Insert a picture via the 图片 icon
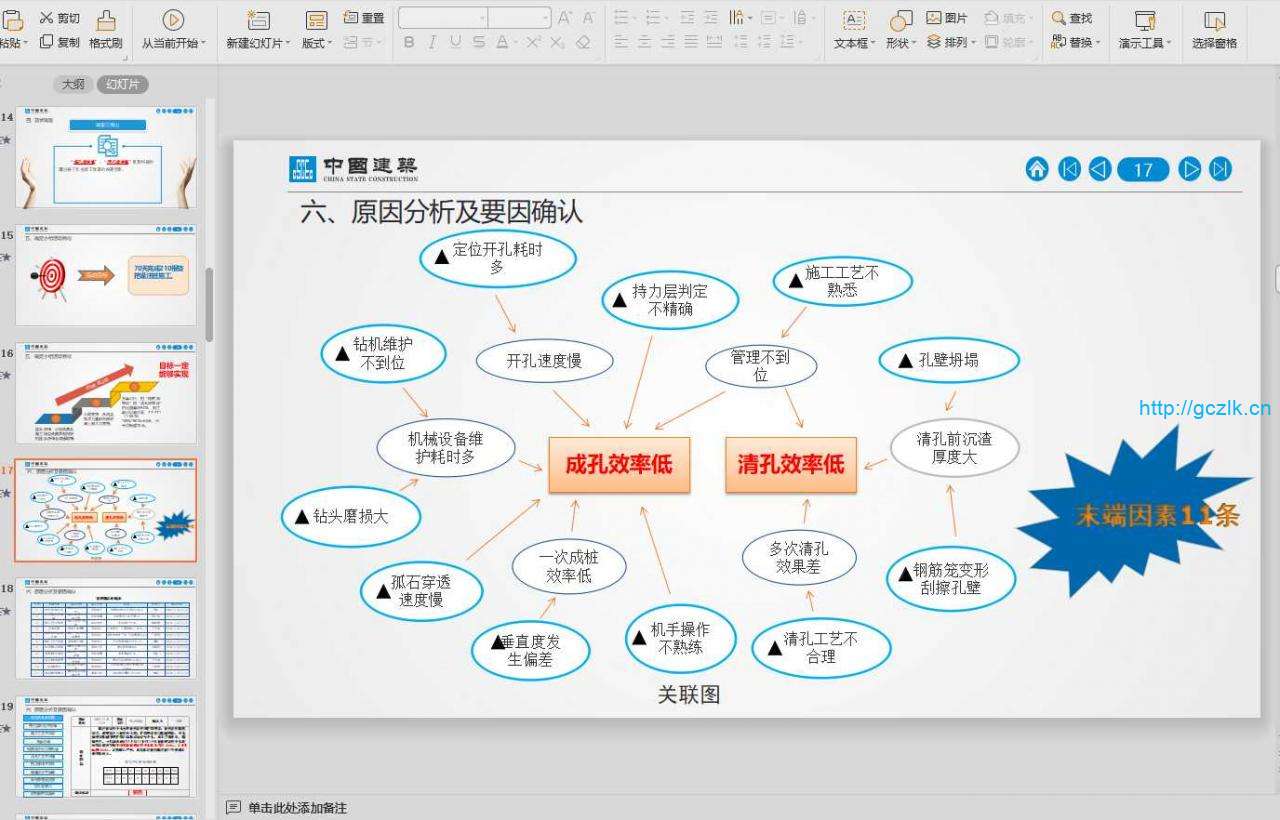The image size is (1280, 820). [946, 18]
